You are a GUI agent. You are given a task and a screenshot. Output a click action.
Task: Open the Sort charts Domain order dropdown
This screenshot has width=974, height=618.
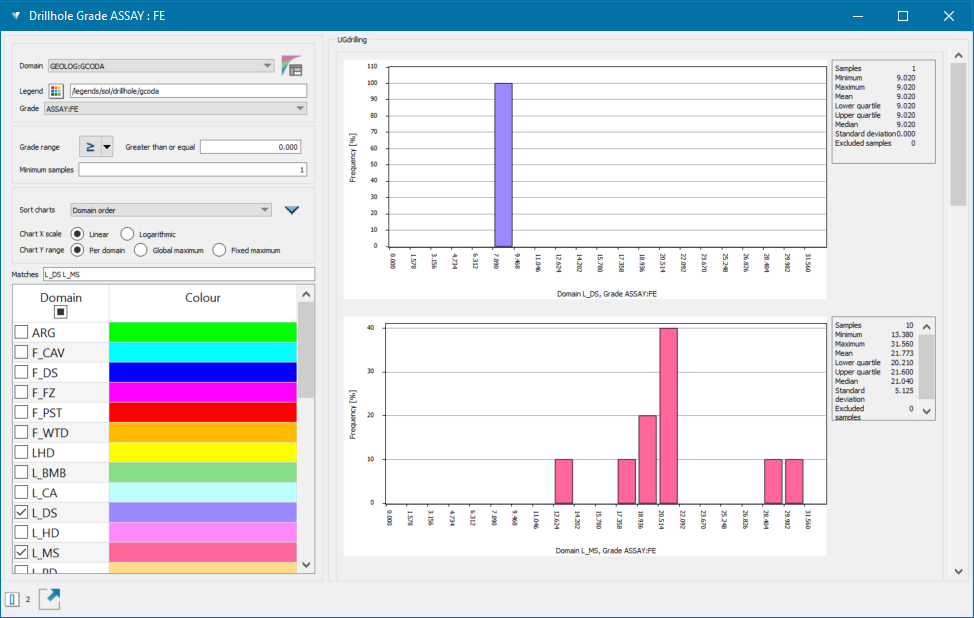click(x=171, y=210)
